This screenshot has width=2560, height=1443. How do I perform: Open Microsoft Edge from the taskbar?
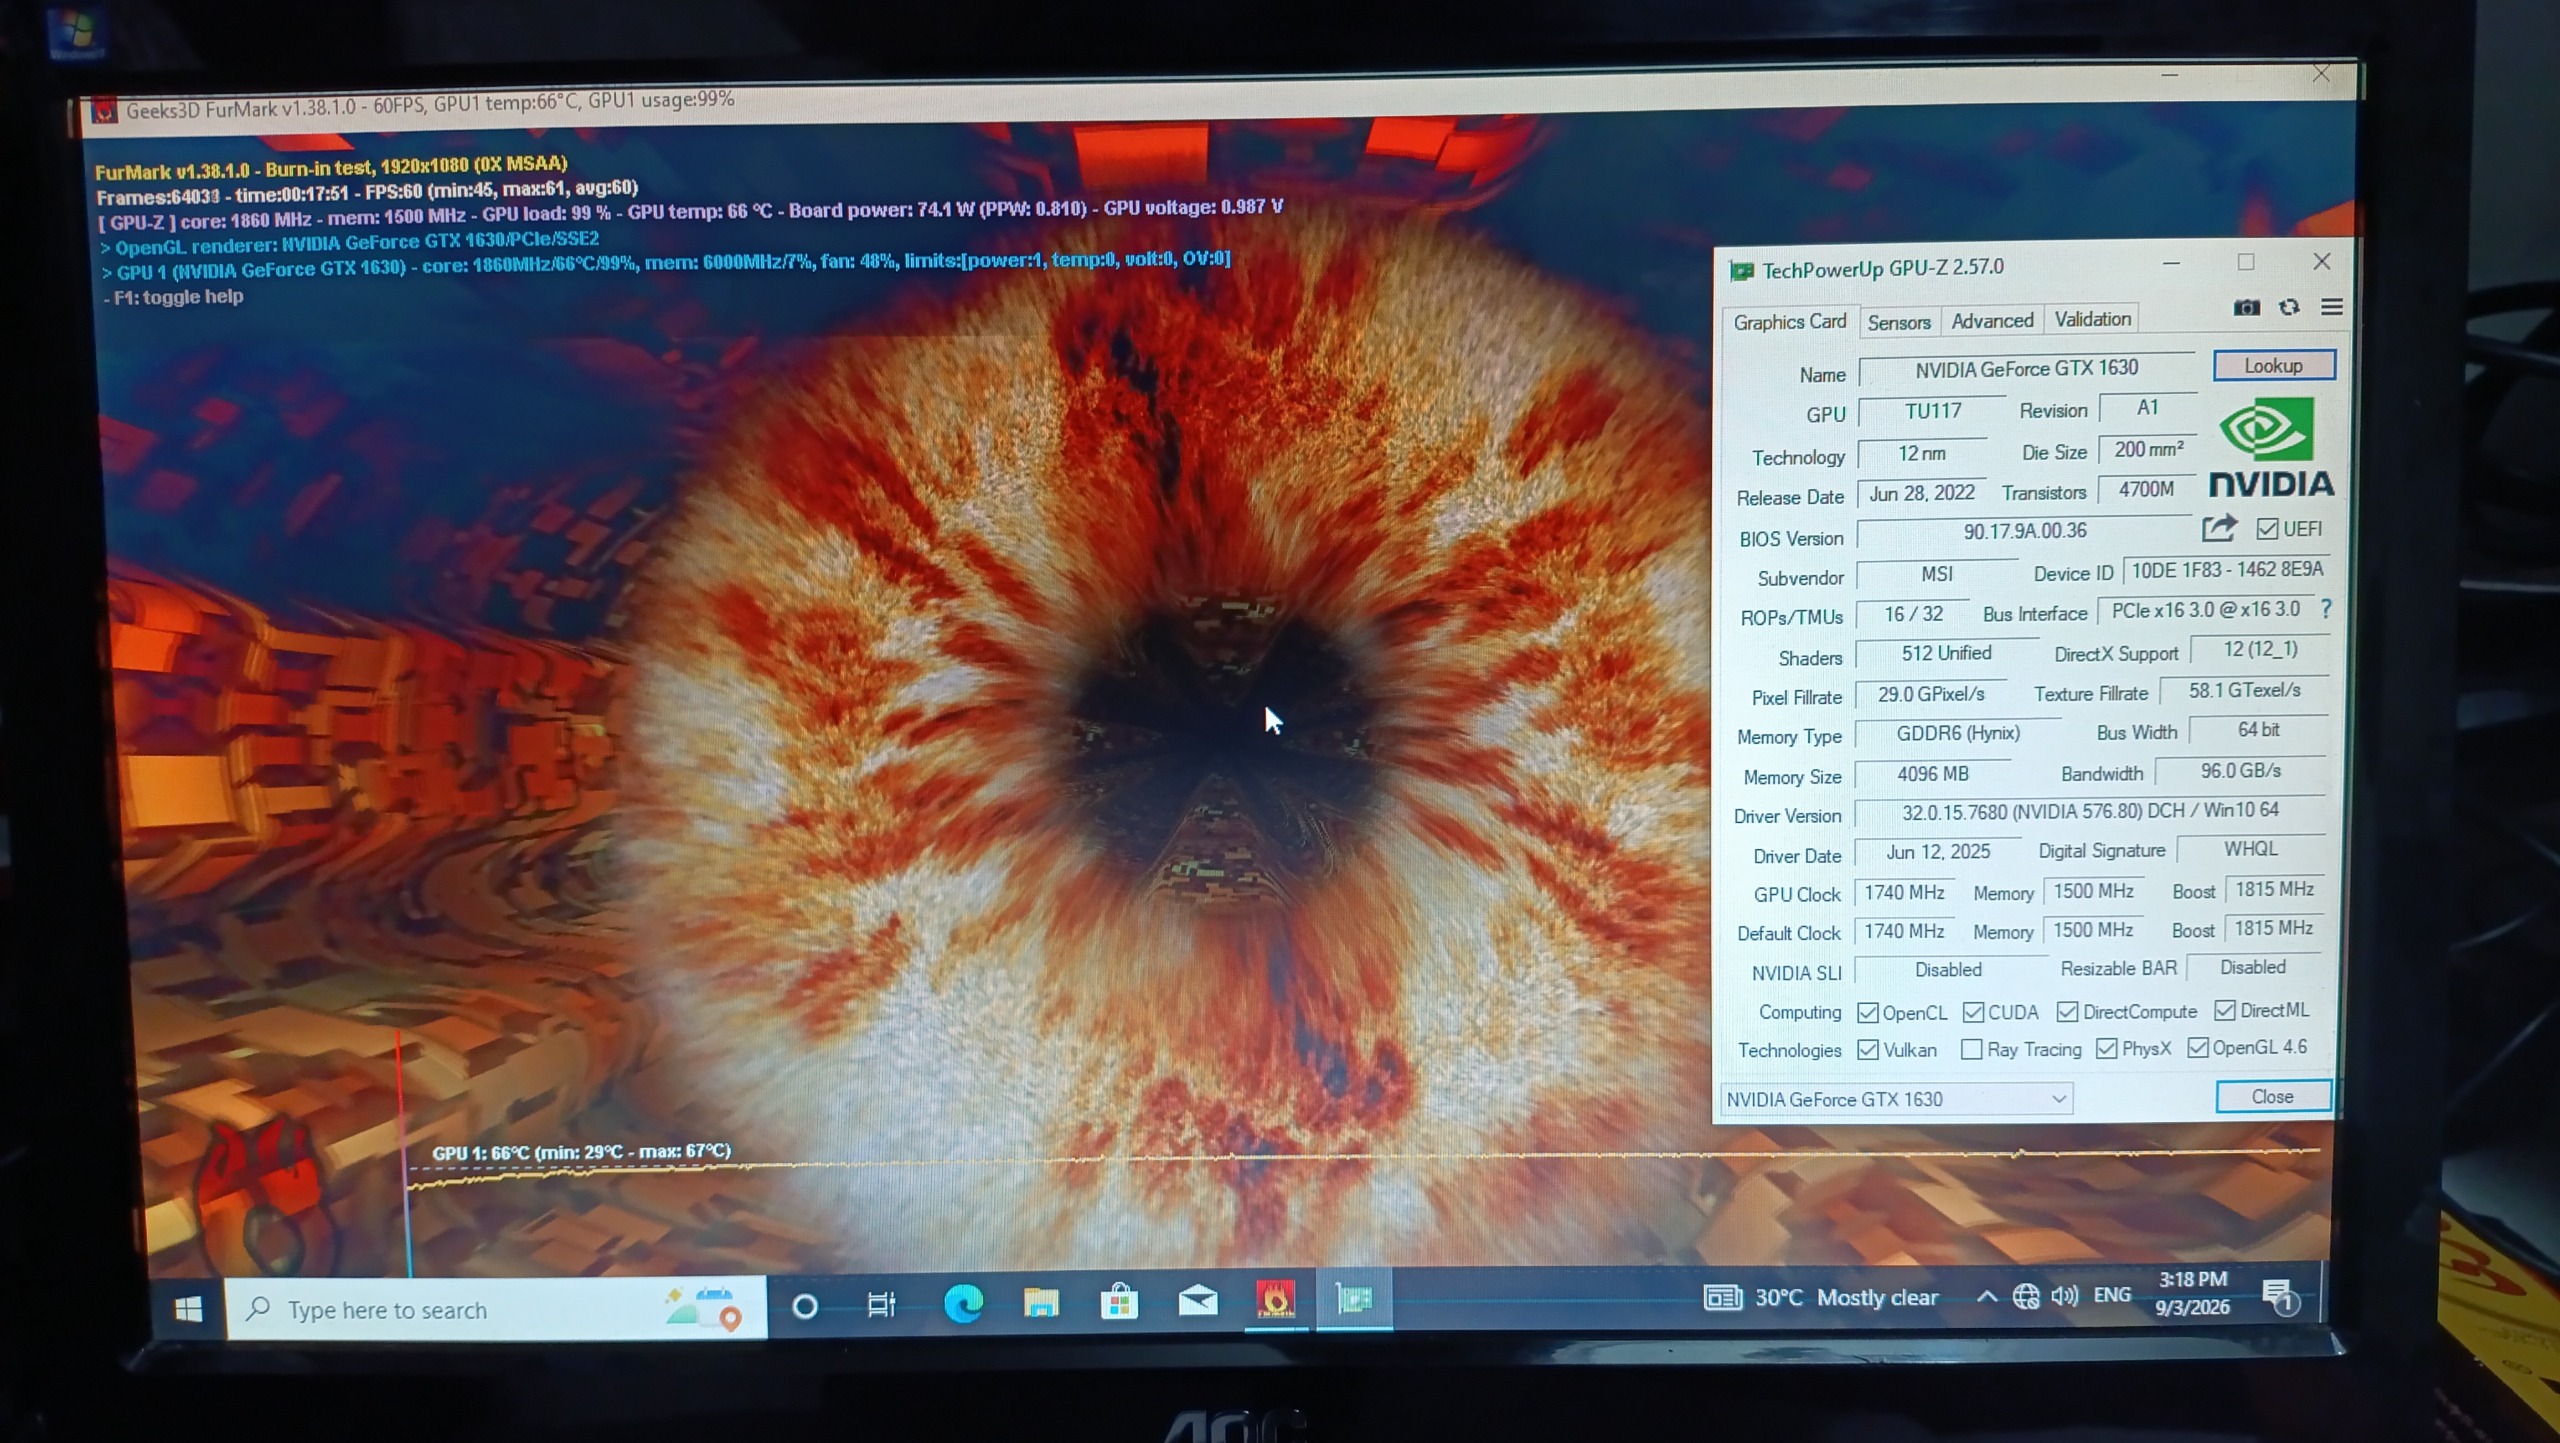point(963,1303)
